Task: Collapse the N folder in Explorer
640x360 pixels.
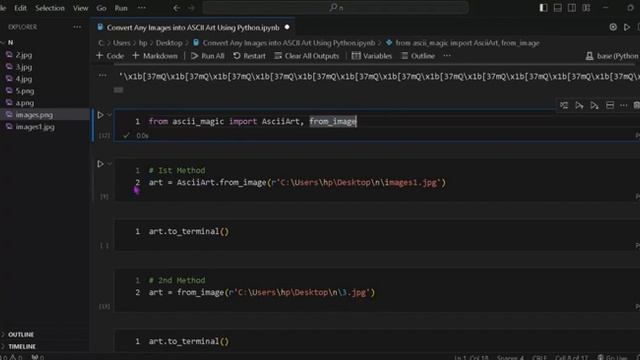Action: click(x=11, y=42)
